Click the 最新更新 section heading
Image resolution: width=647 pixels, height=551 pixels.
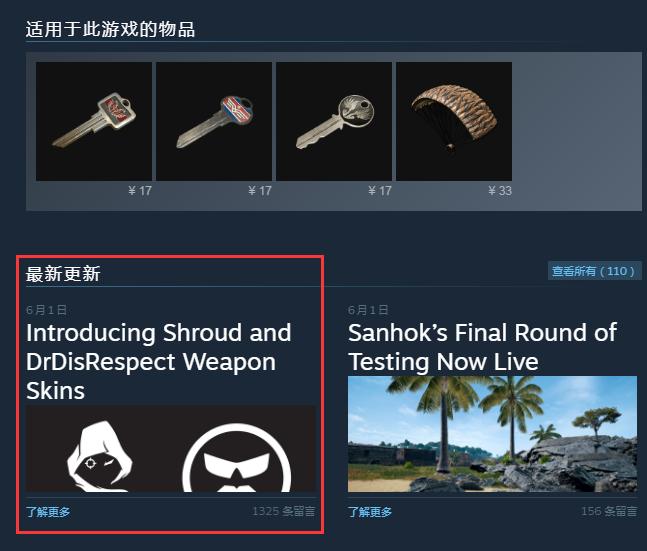63,274
